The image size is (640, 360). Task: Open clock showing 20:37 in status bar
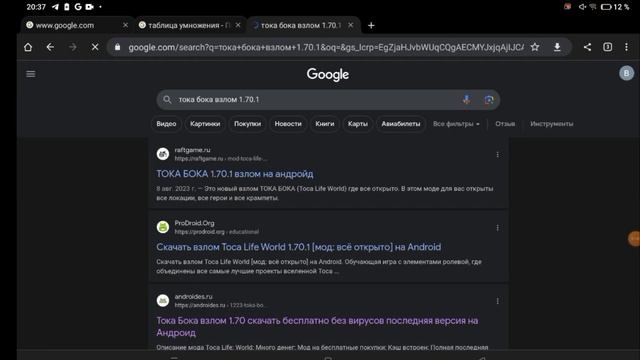click(36, 7)
